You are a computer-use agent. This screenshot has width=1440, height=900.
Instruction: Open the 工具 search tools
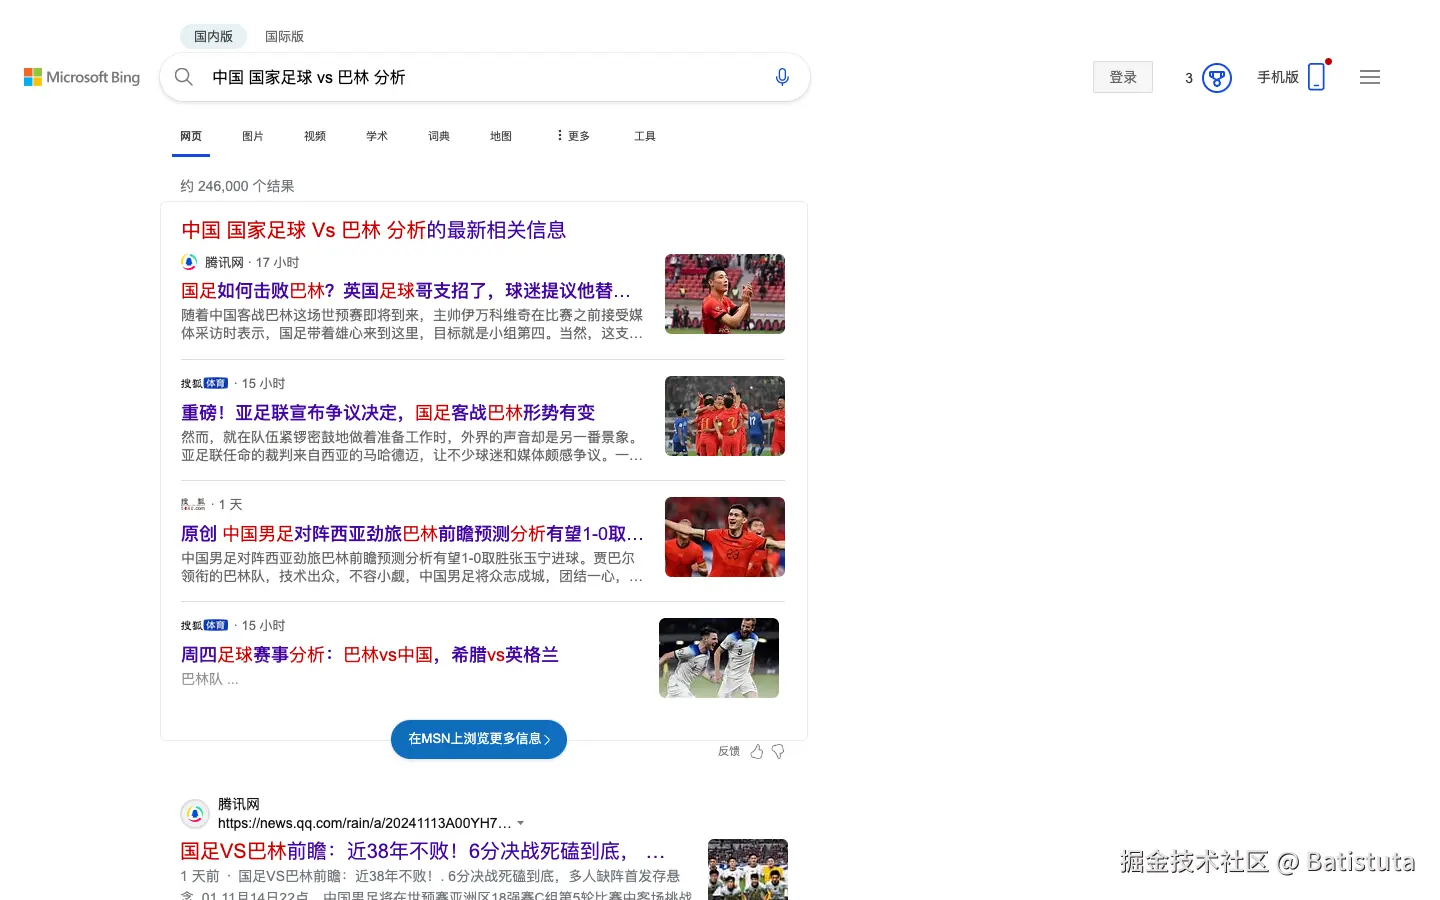(645, 136)
